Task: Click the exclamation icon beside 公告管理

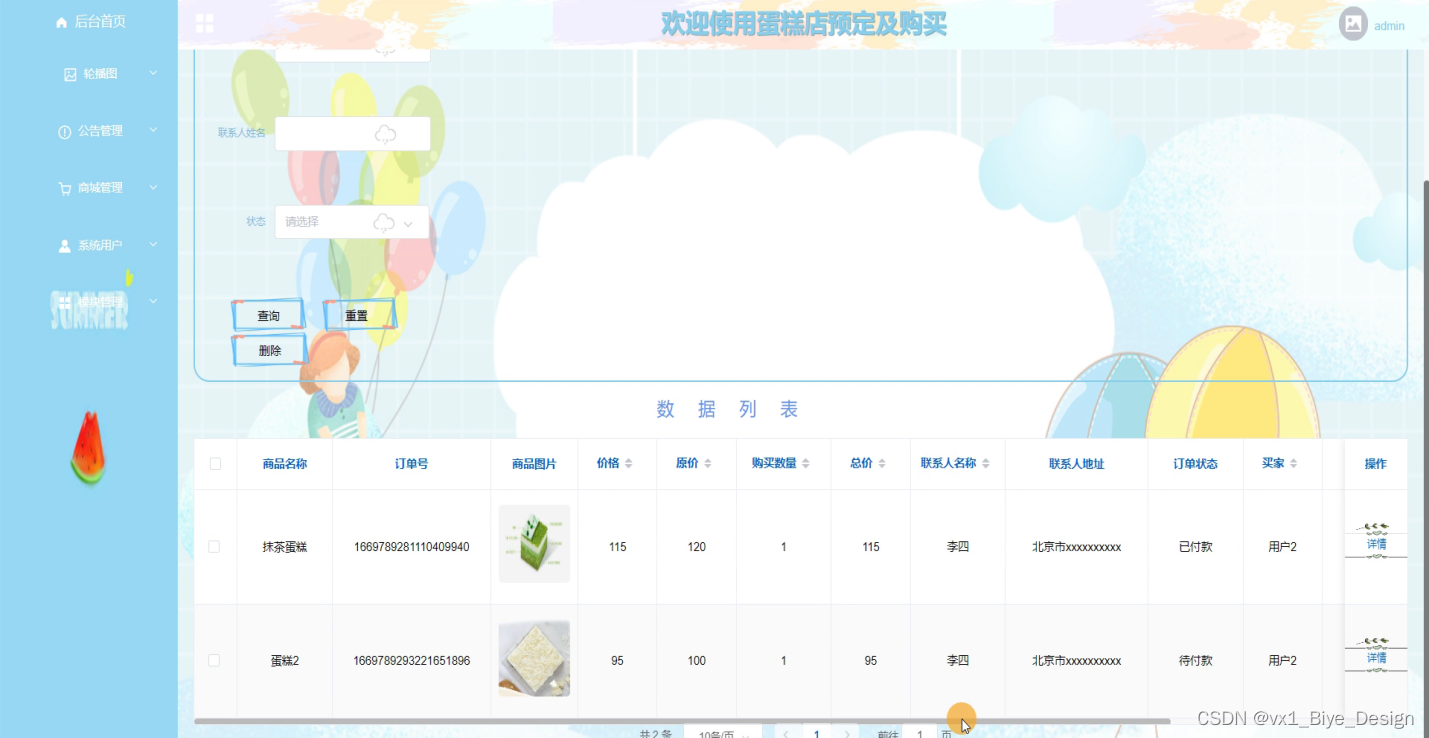Action: (65, 132)
